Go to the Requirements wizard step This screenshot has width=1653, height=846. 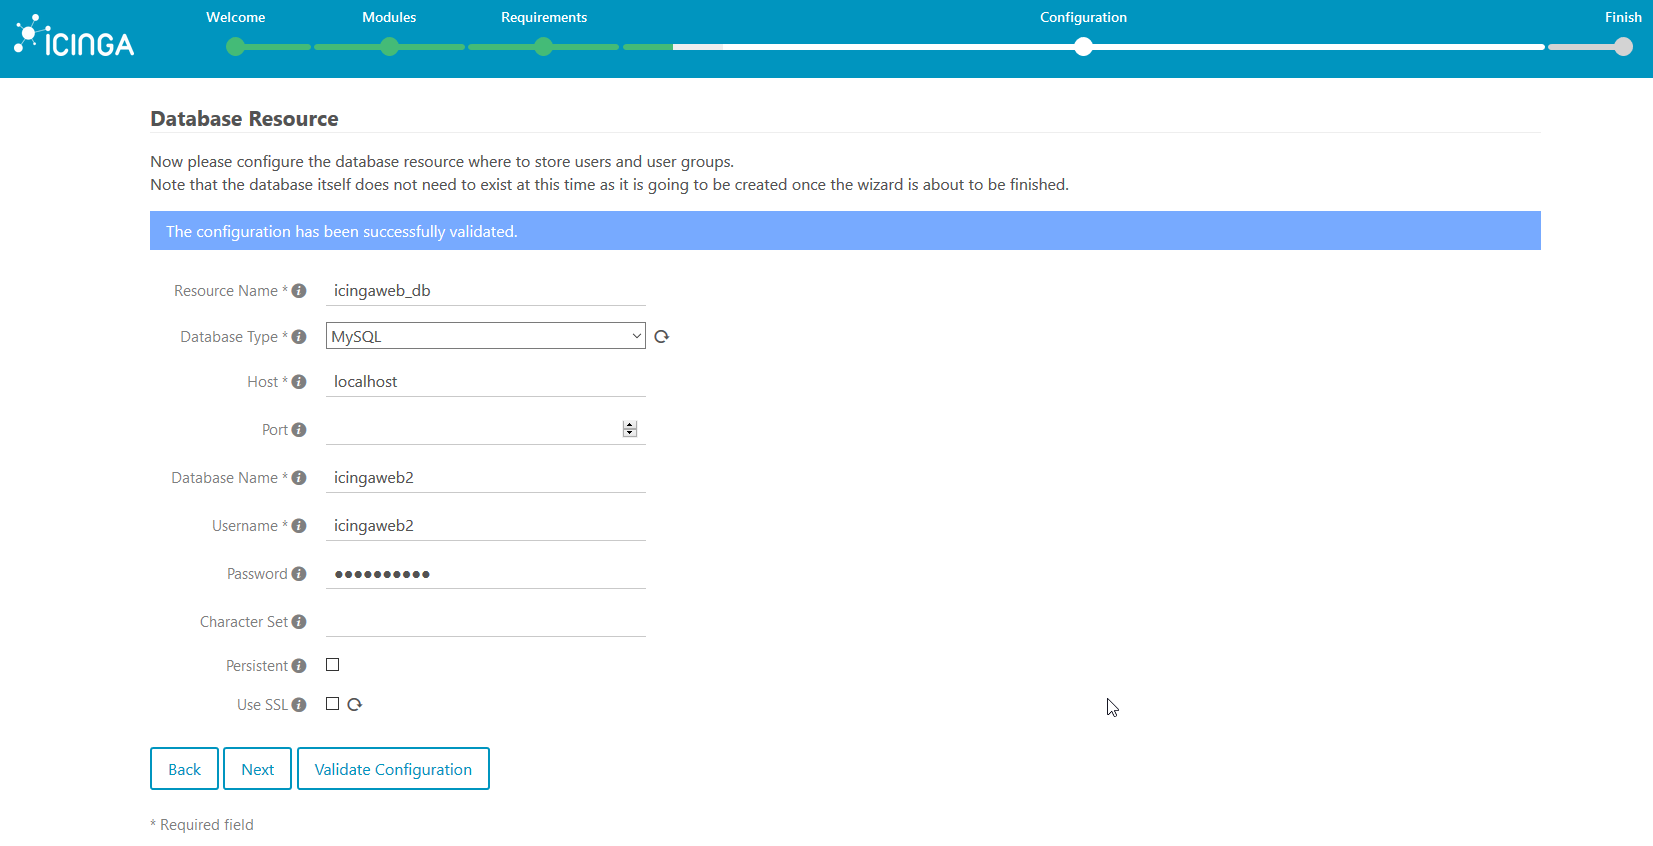(544, 17)
